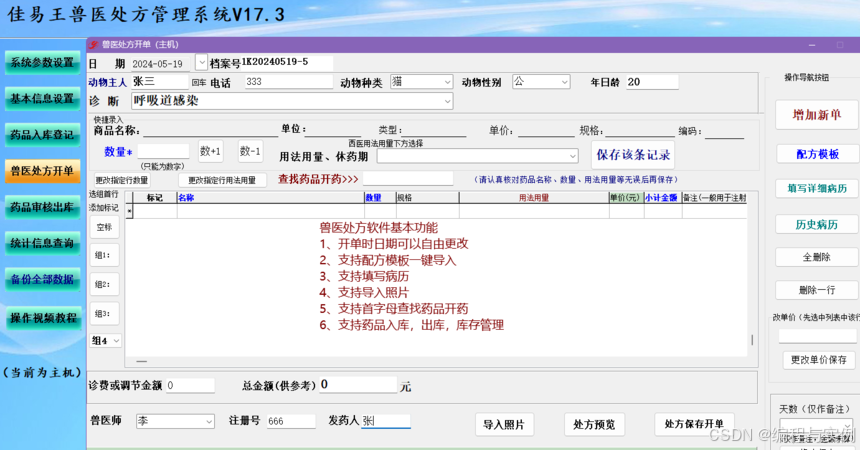Image resolution: width=860 pixels, height=450 pixels.
Task: Open 药品审核出库 in the sidebar
Action: coord(42,207)
